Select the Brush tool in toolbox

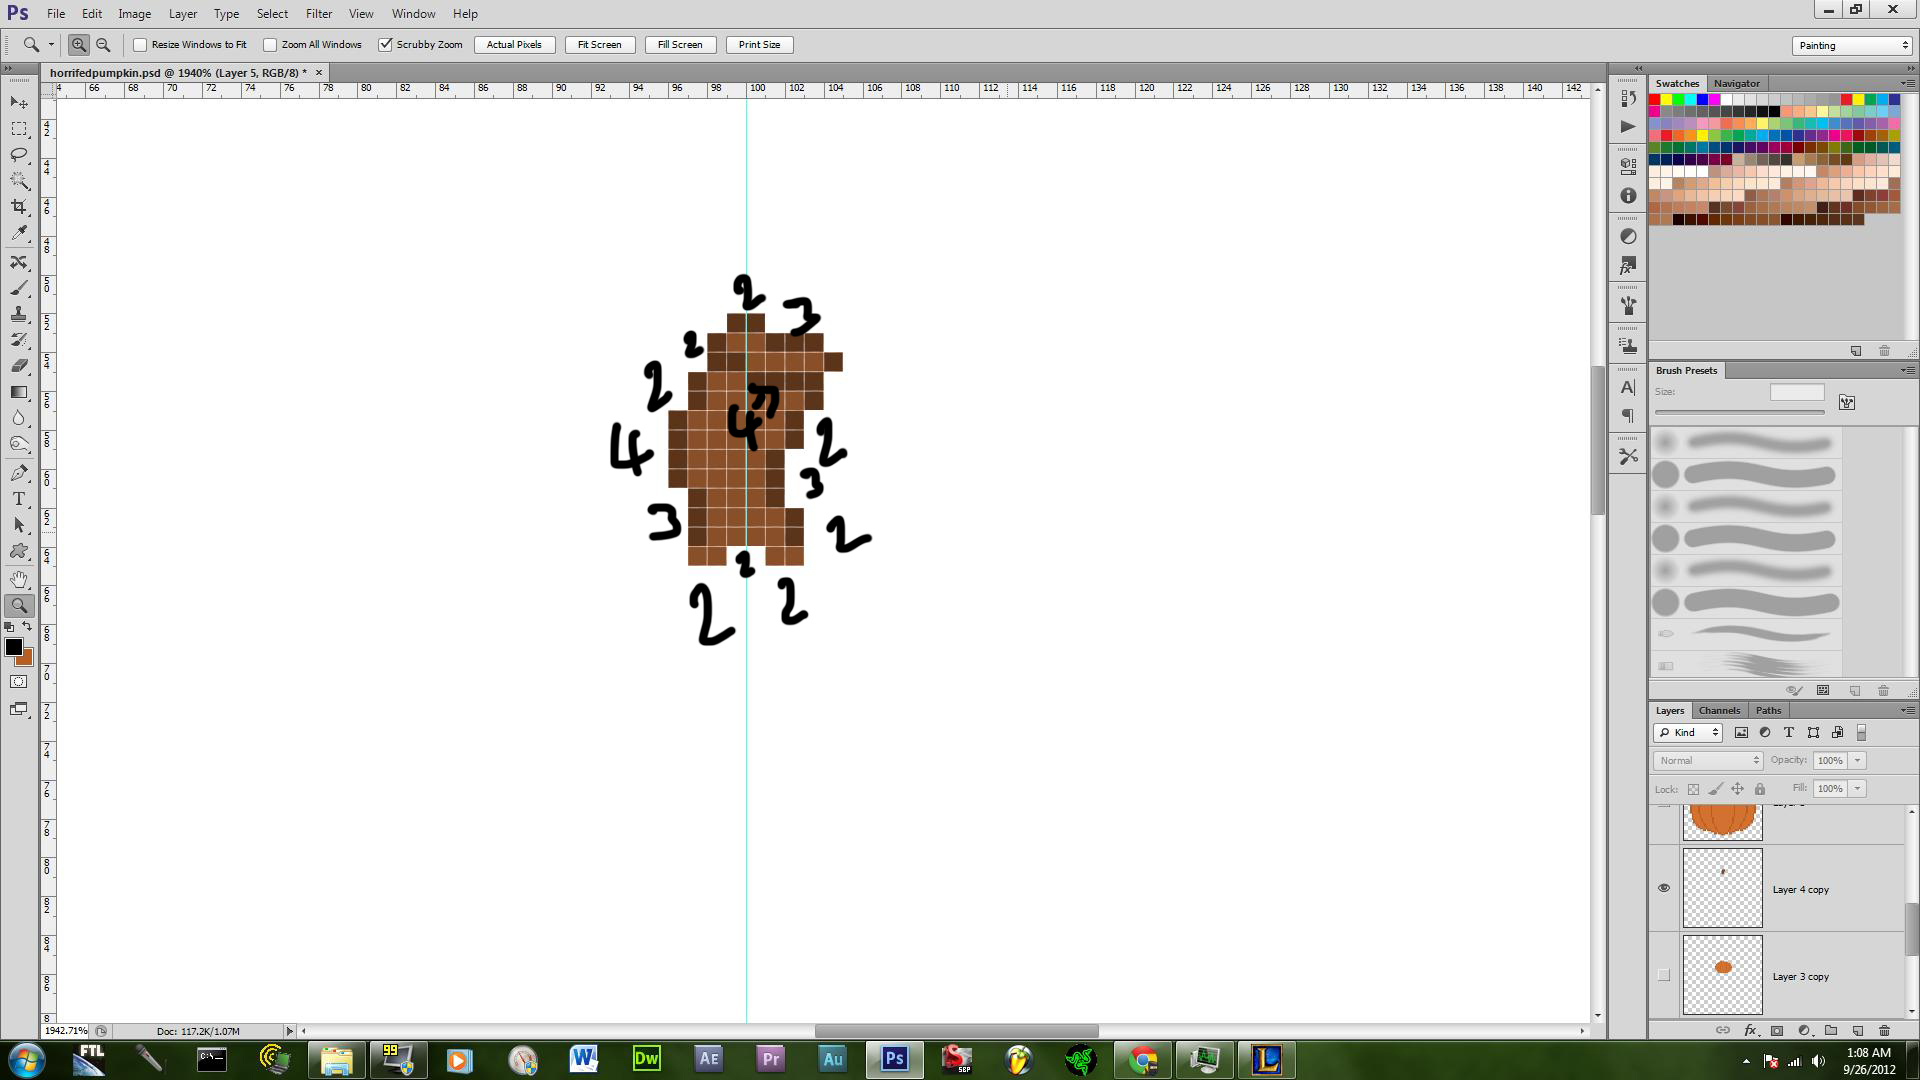coord(19,288)
